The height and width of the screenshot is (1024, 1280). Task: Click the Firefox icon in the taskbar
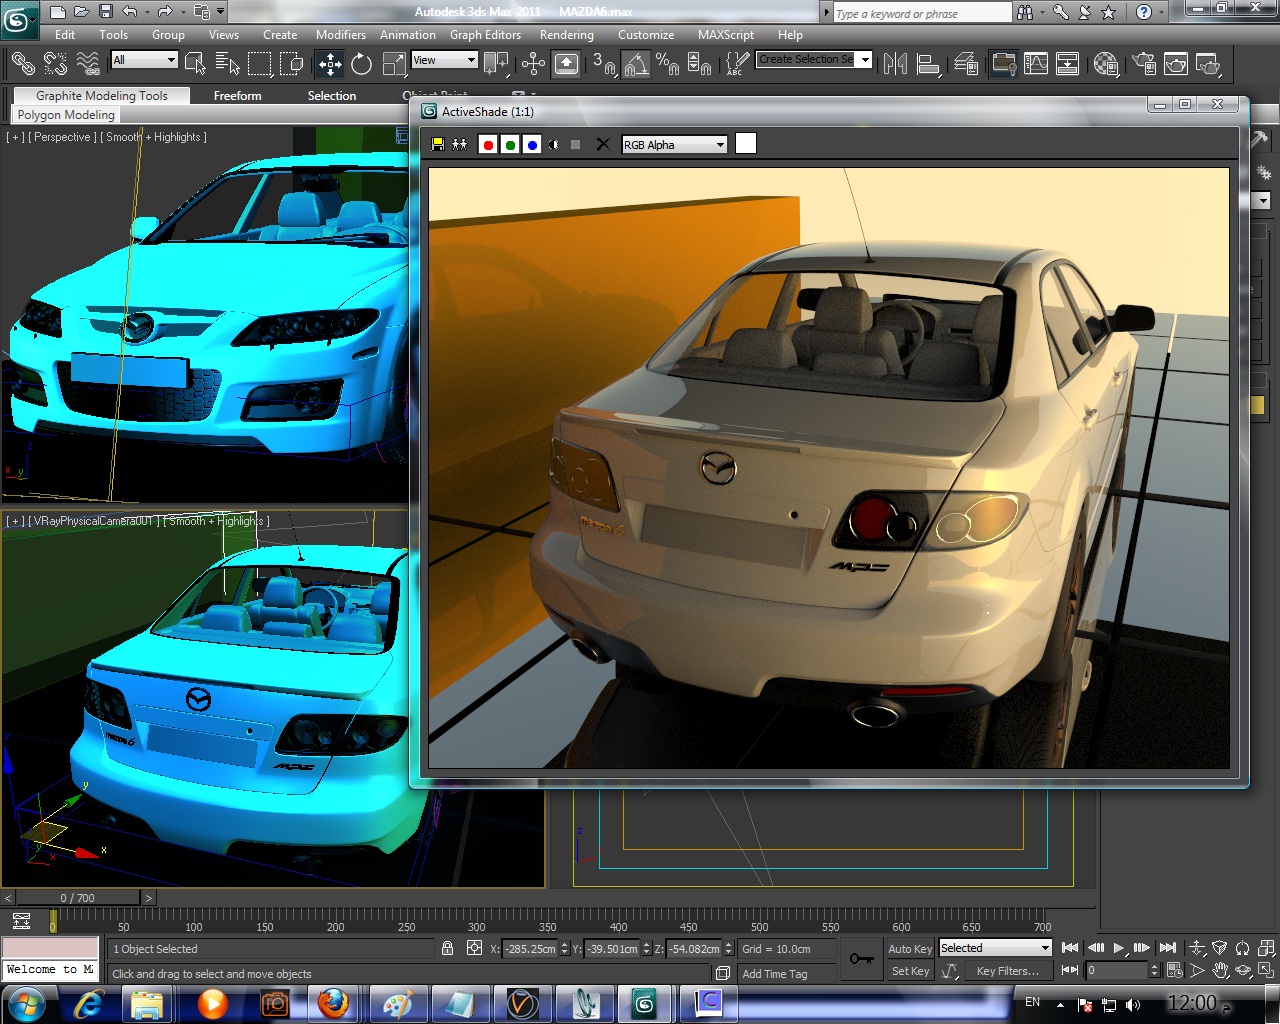(334, 1002)
